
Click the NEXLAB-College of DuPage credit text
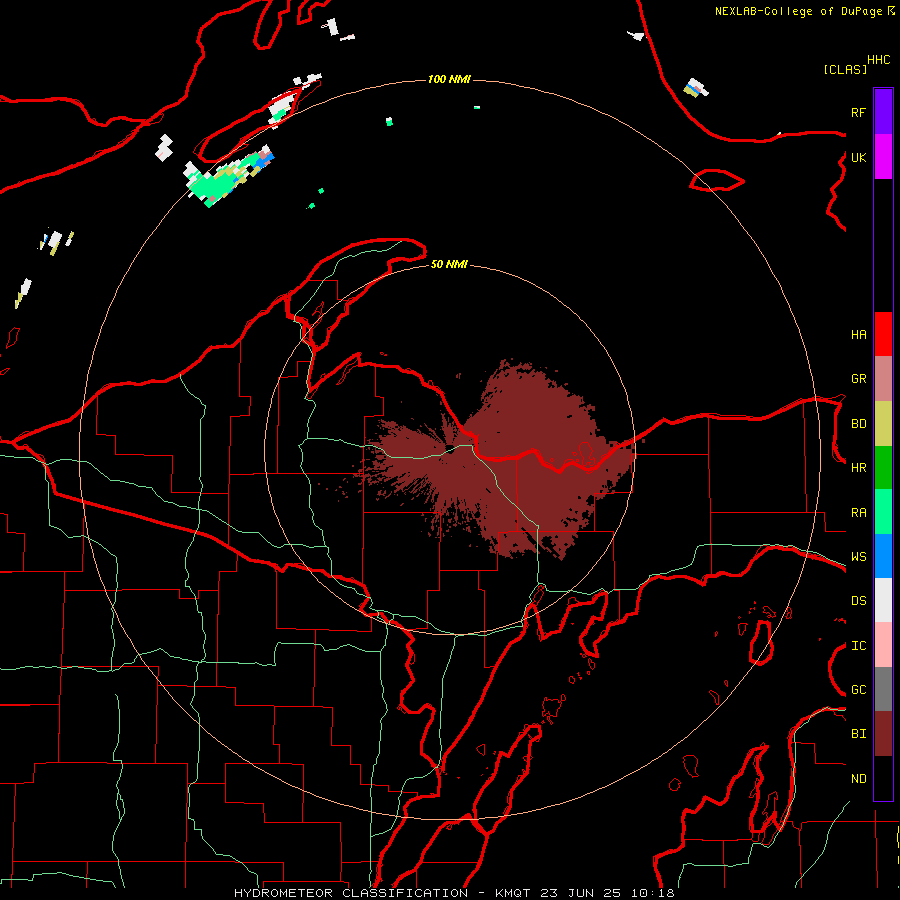click(x=798, y=11)
